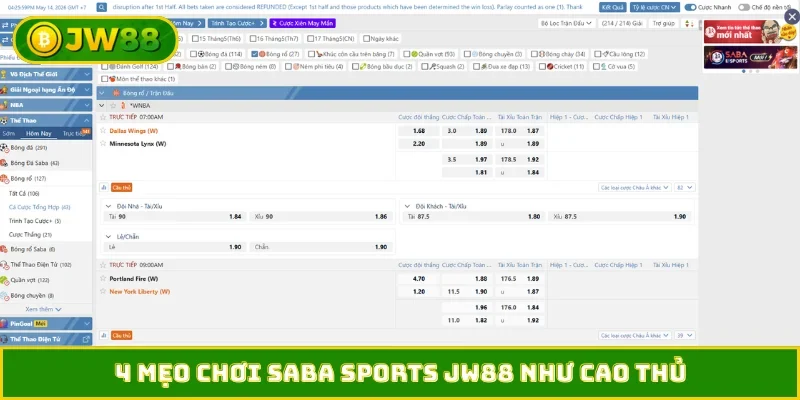Collapse the Đội Nhà - Tài/Xỉu section
Image resolution: width=800 pixels, height=400 pixels.
(108, 206)
